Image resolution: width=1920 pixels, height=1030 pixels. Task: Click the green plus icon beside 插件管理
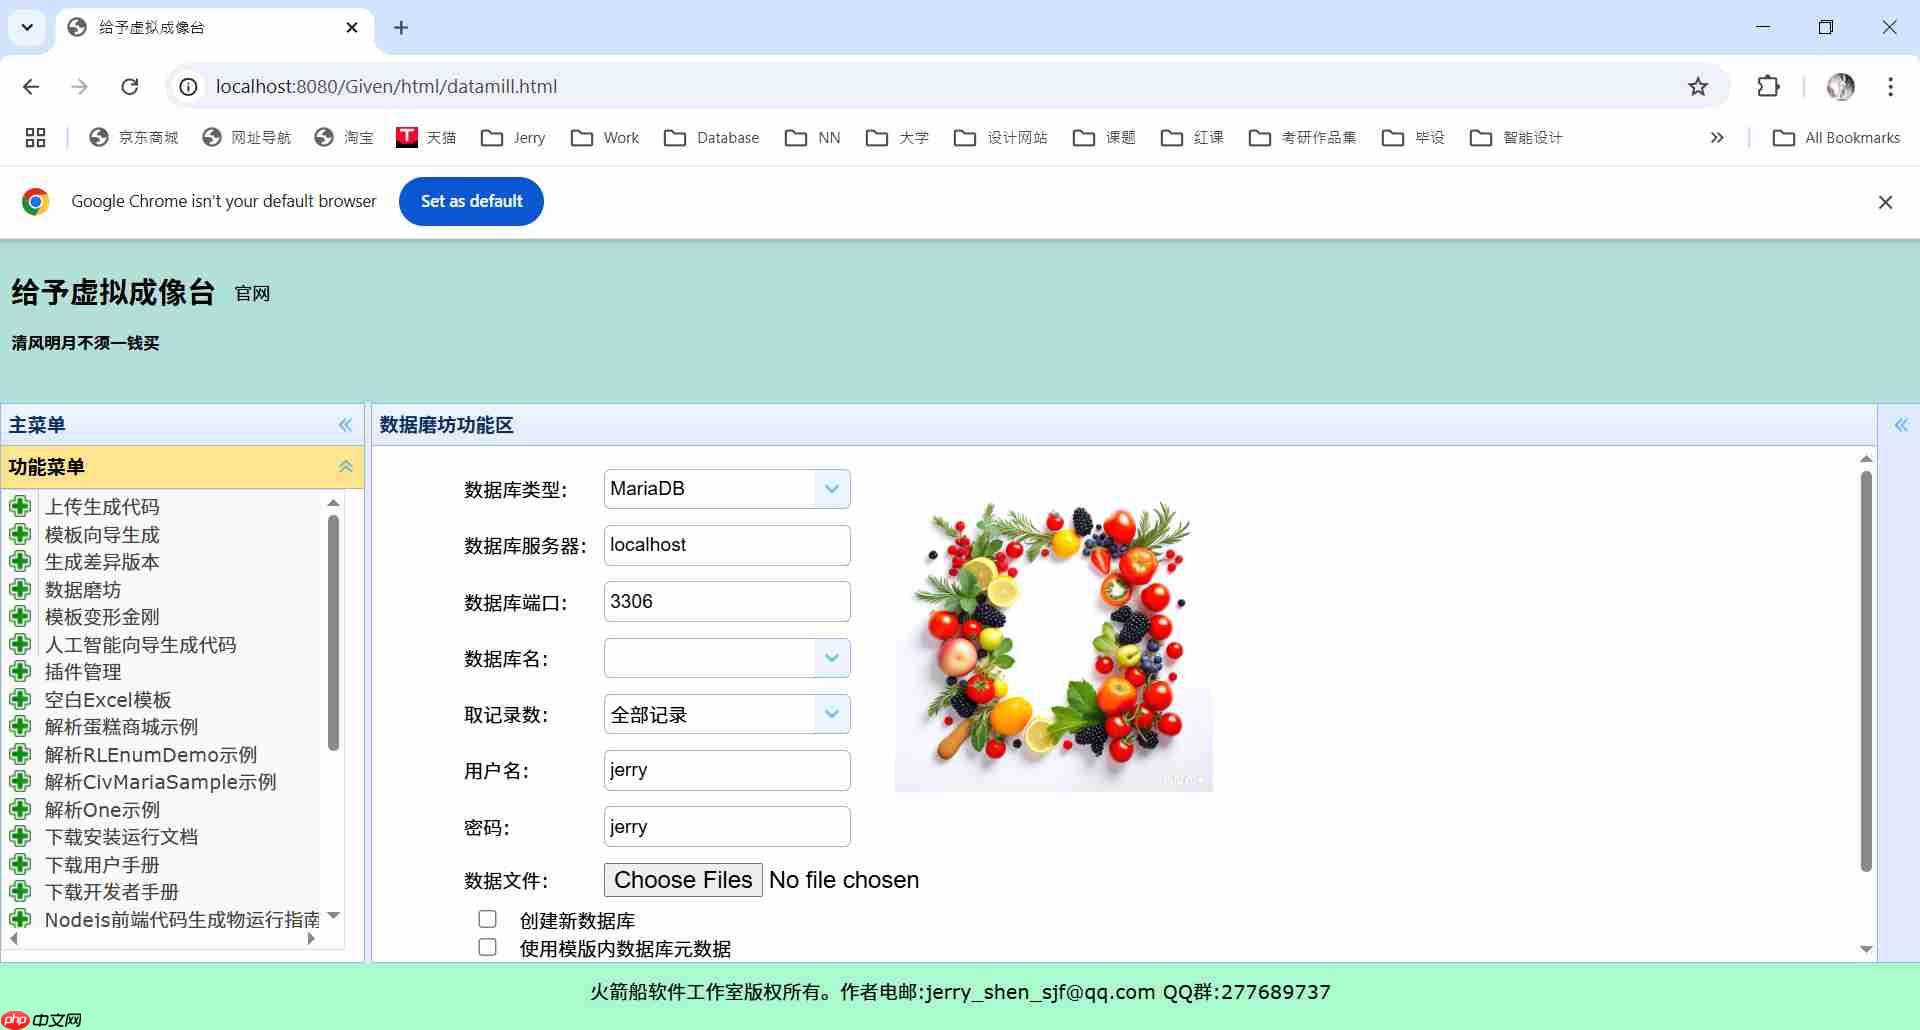[x=21, y=671]
